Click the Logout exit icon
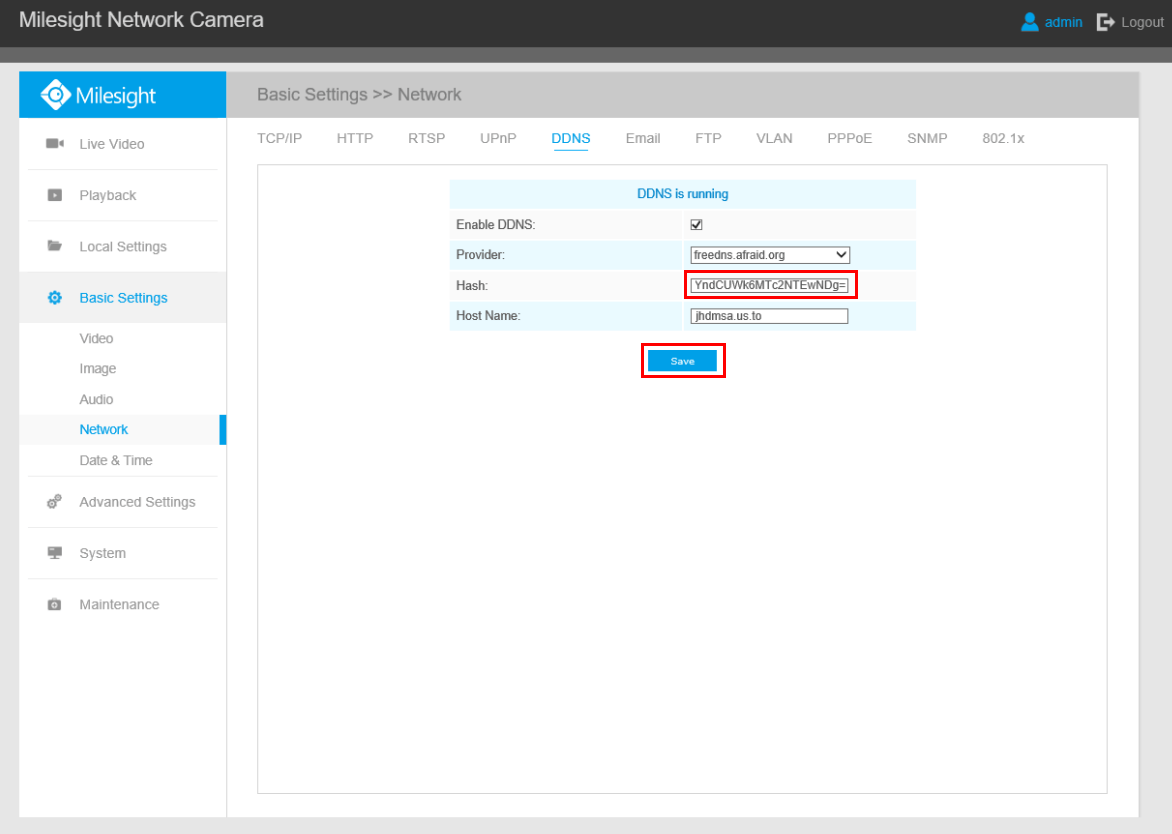Image resolution: width=1172 pixels, height=834 pixels. (1105, 22)
